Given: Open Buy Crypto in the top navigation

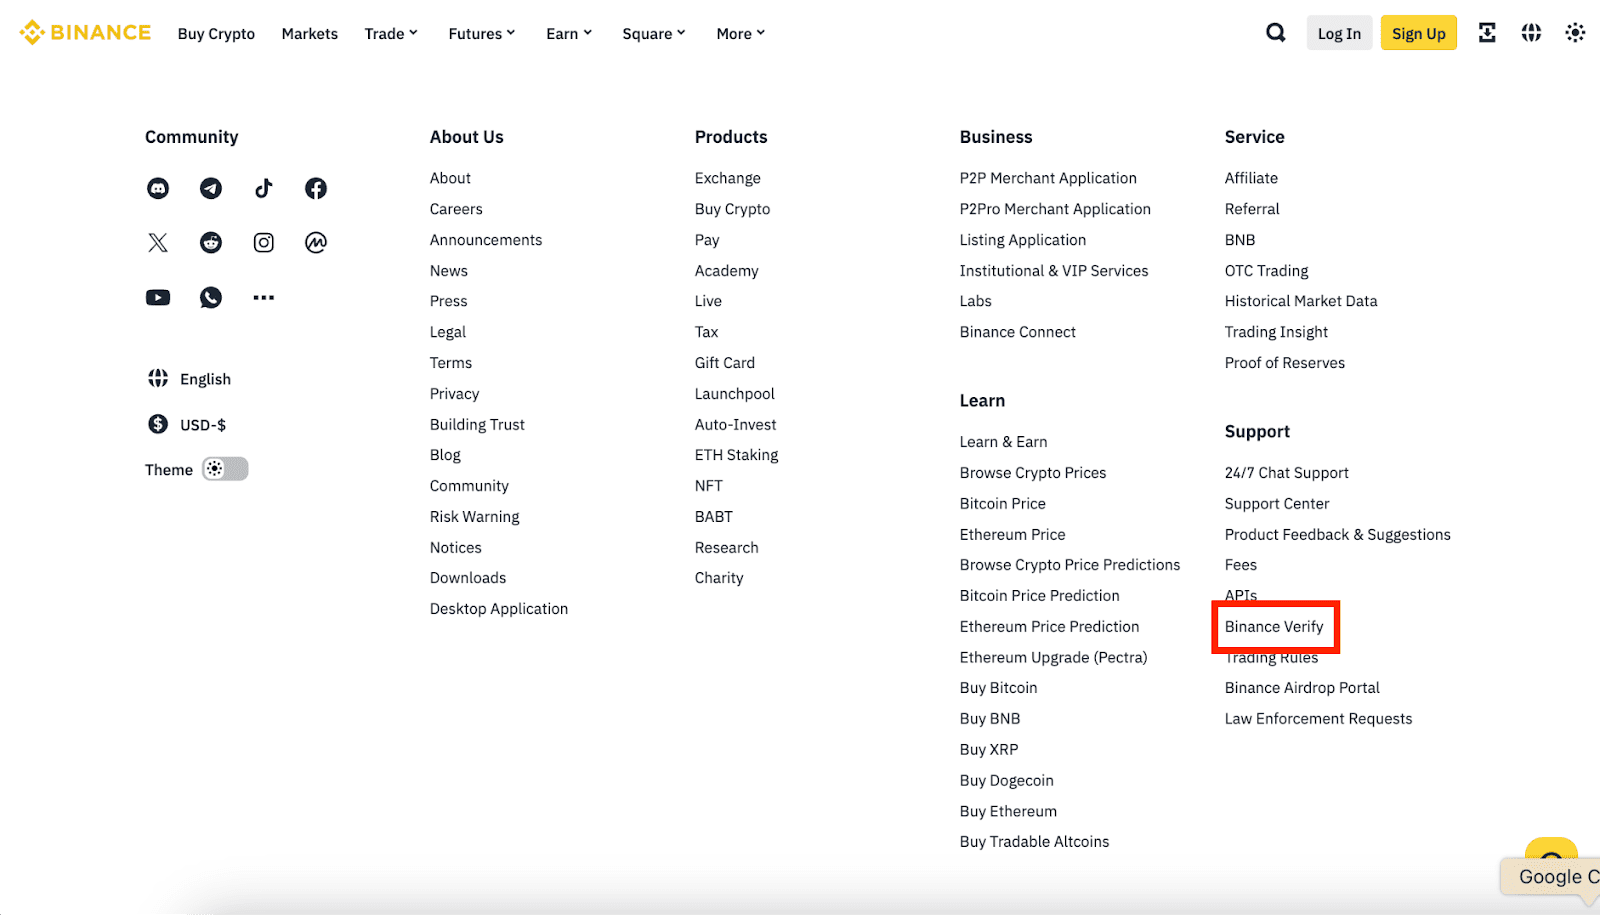Looking at the screenshot, I should [x=216, y=34].
